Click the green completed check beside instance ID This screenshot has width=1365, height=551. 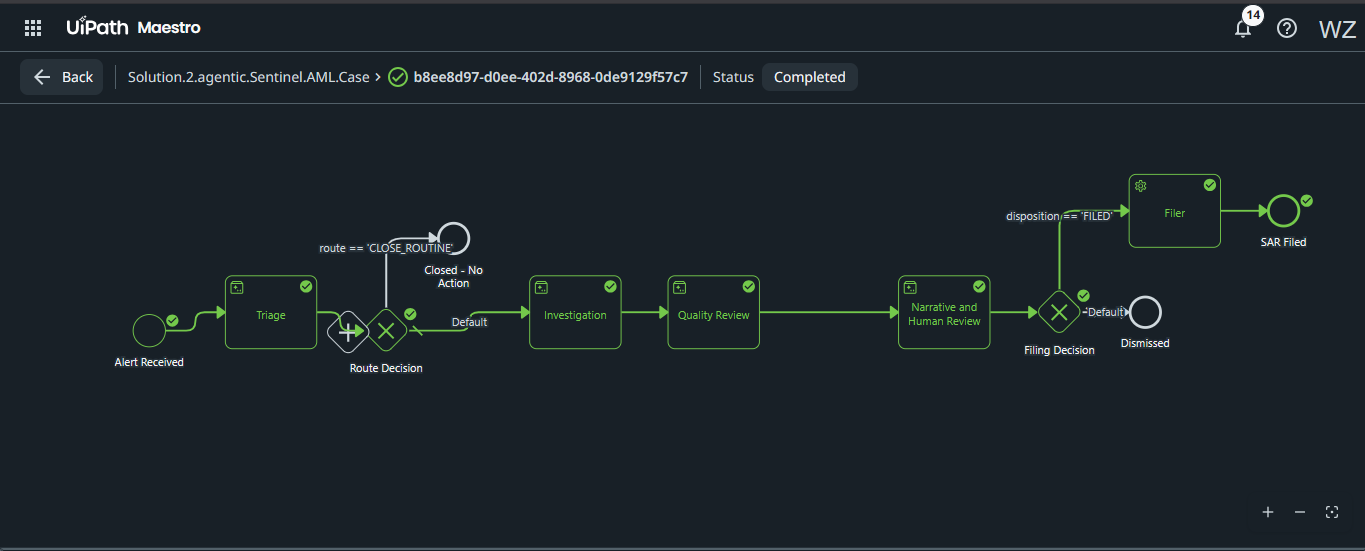tap(398, 77)
